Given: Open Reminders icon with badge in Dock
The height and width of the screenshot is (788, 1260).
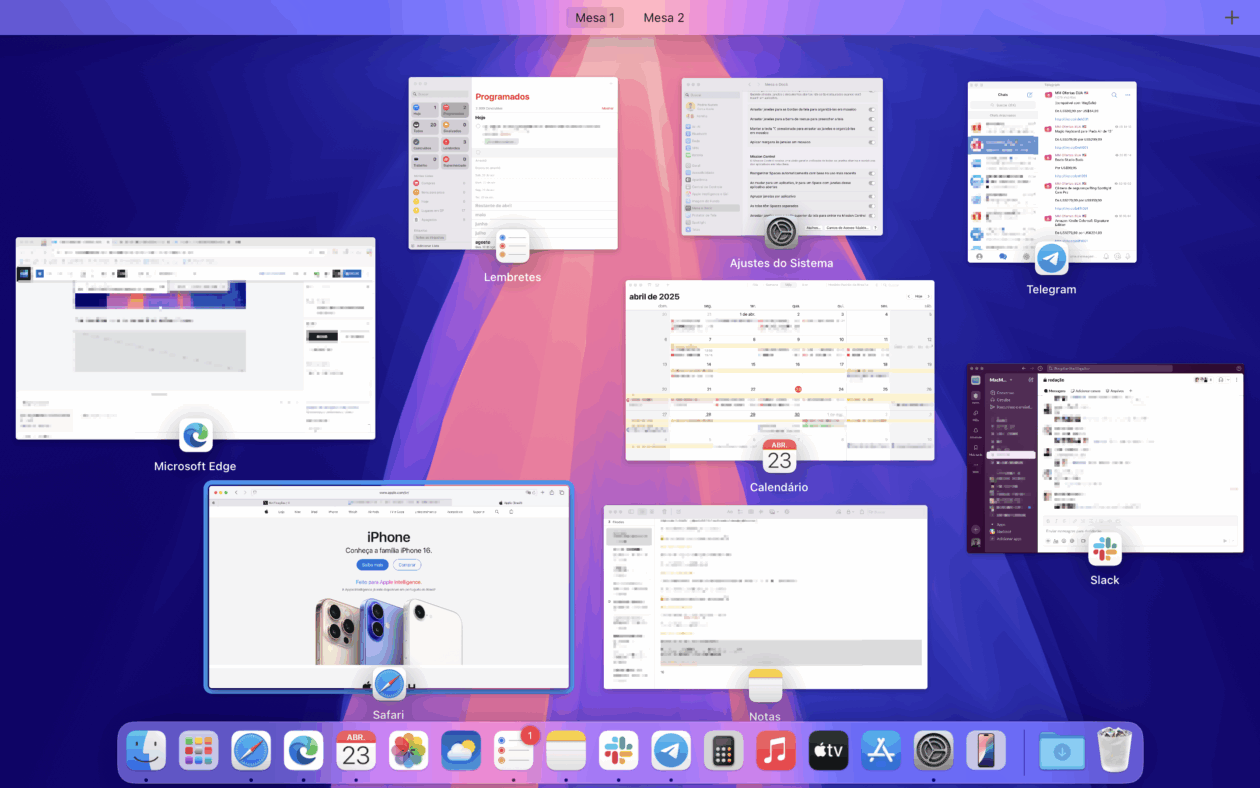Looking at the screenshot, I should [x=514, y=751].
